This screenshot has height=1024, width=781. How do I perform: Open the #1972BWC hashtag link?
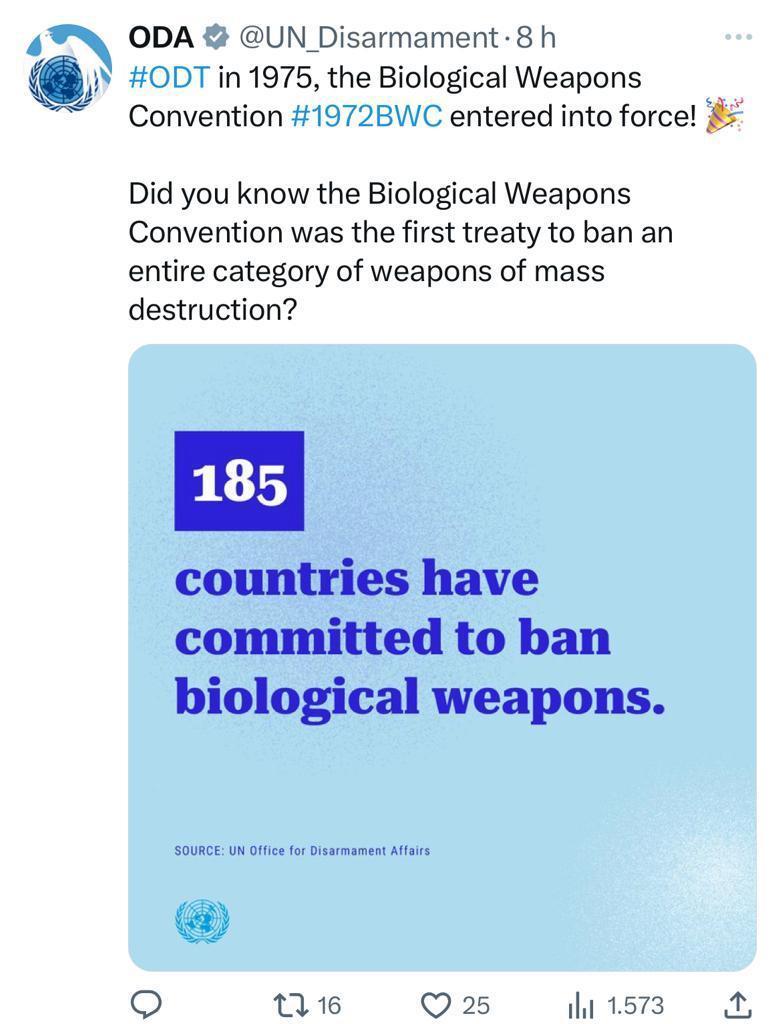coord(366,116)
